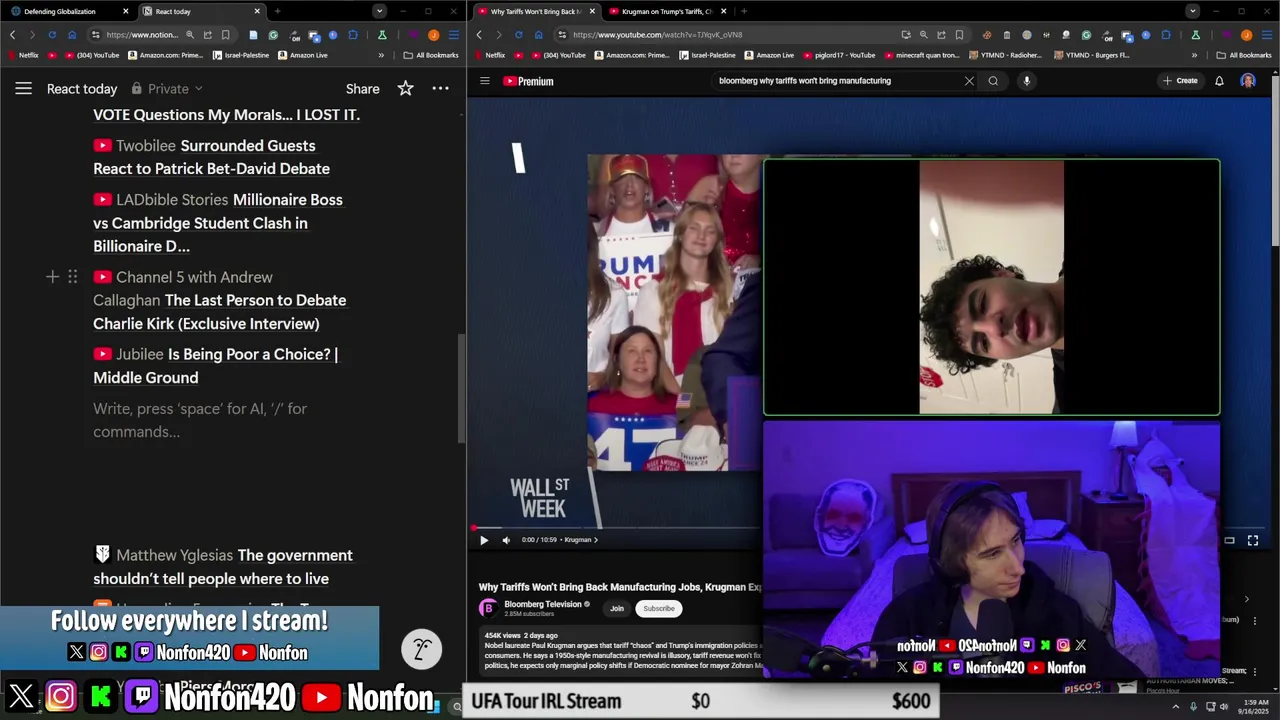The height and width of the screenshot is (720, 1280).
Task: Toggle theater mode in YouTube player
Action: [1229, 540]
